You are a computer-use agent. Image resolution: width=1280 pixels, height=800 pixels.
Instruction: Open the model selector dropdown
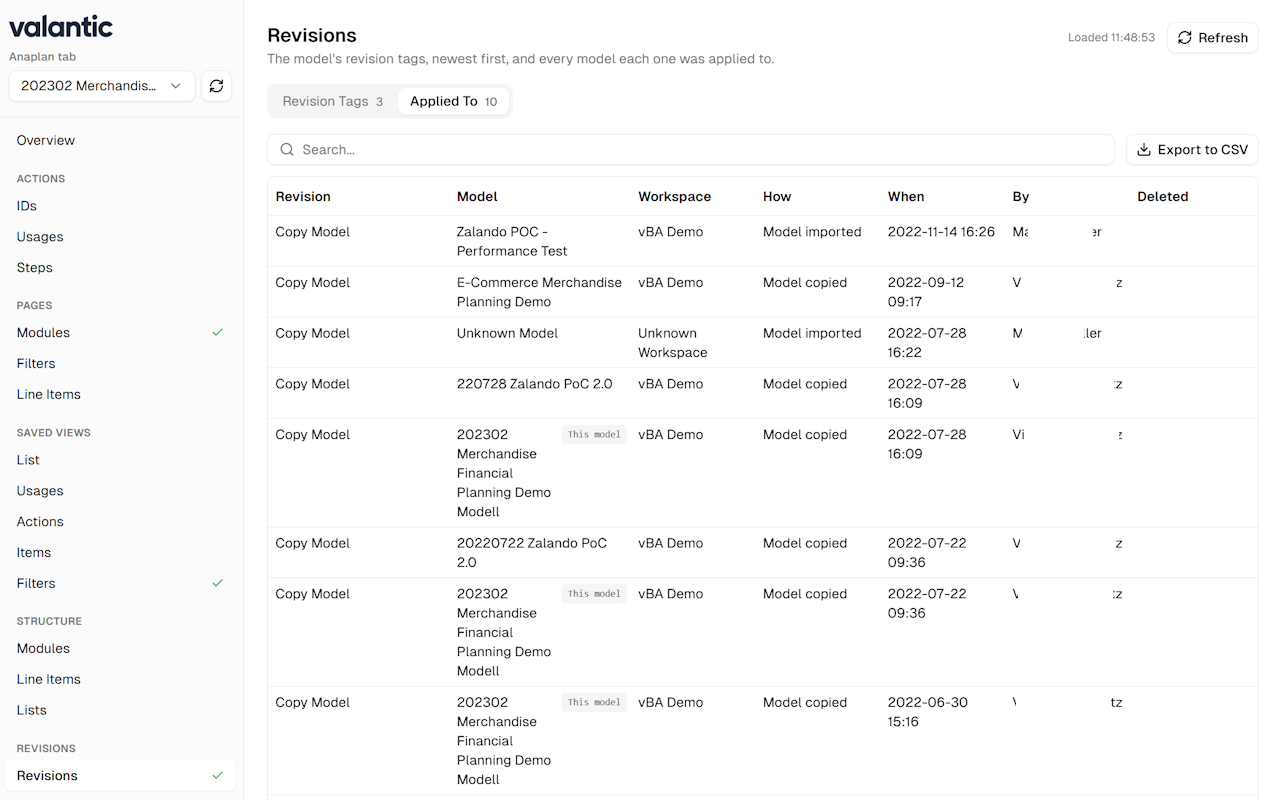click(102, 86)
